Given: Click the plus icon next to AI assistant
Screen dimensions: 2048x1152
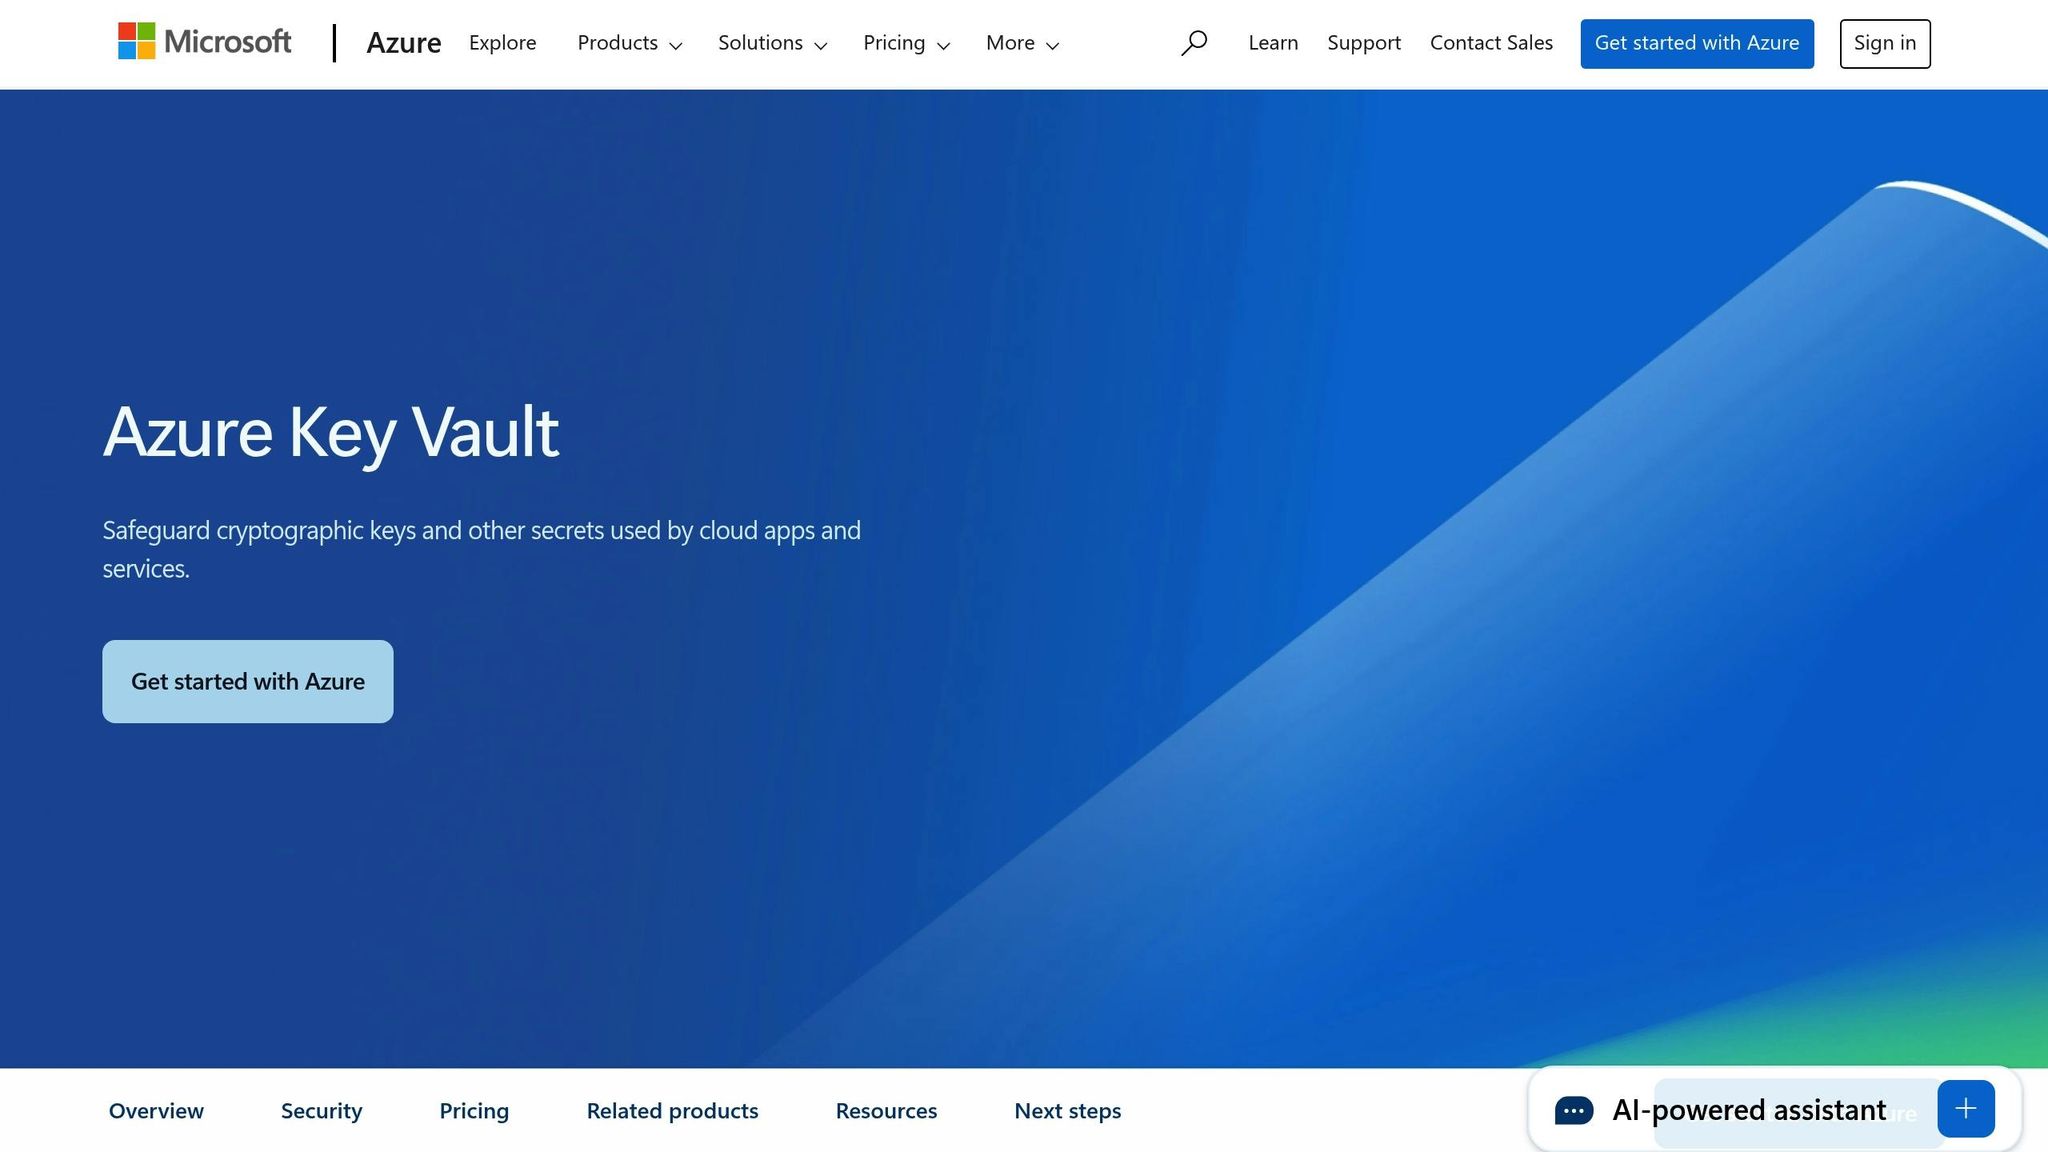Looking at the screenshot, I should click(1965, 1108).
